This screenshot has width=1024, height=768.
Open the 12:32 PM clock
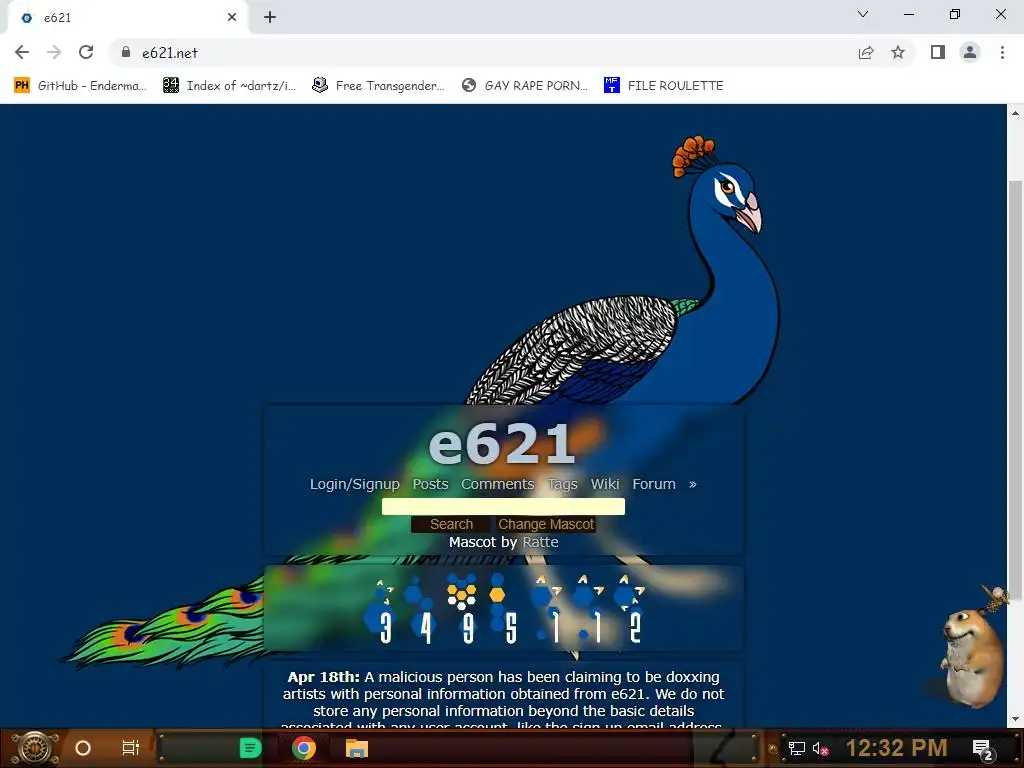[896, 748]
